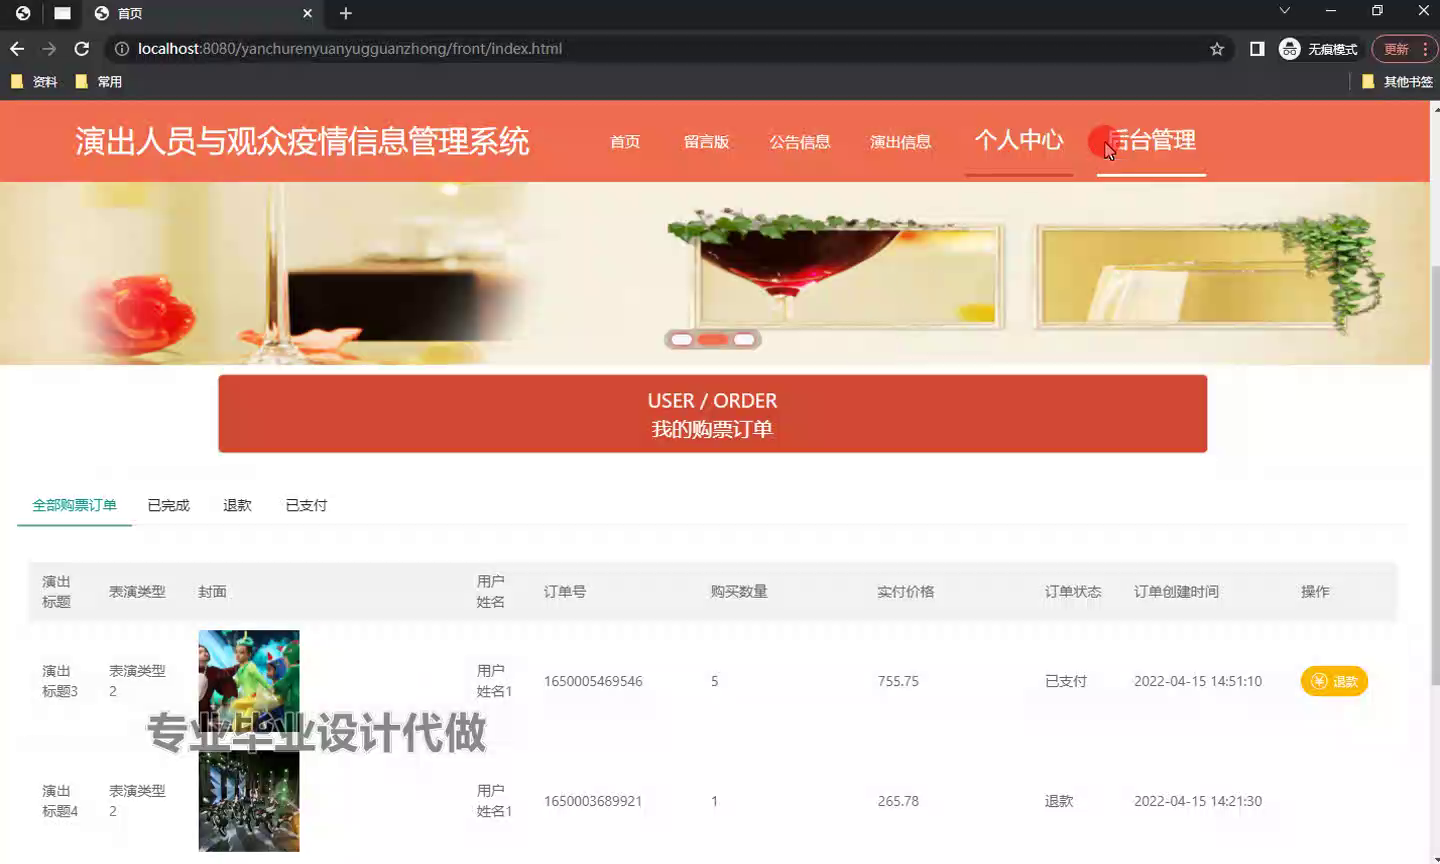The width and height of the screenshot is (1440, 864).
Task: Click the browser forward arrow
Action: [x=49, y=49]
